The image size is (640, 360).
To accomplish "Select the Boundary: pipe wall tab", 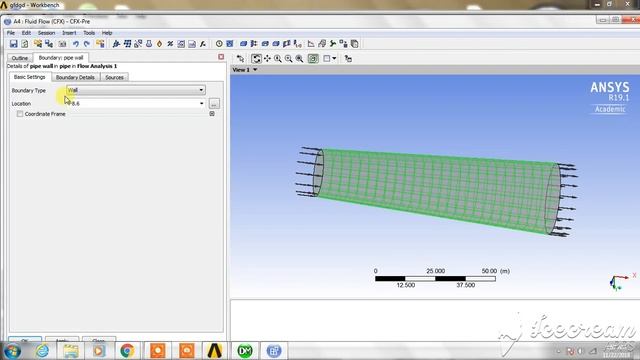I will (61, 58).
